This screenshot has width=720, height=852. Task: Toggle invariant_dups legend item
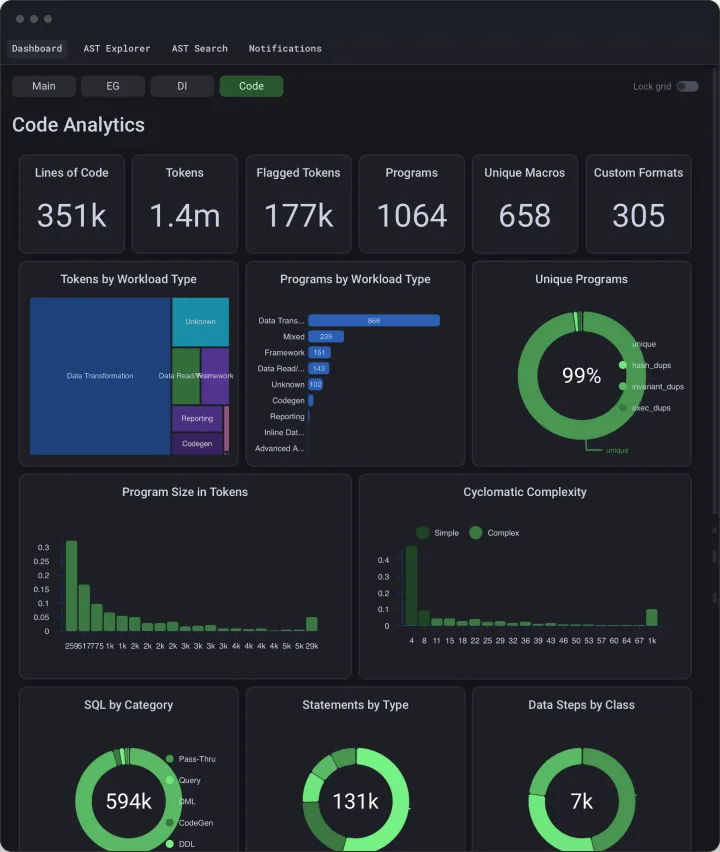coord(652,386)
